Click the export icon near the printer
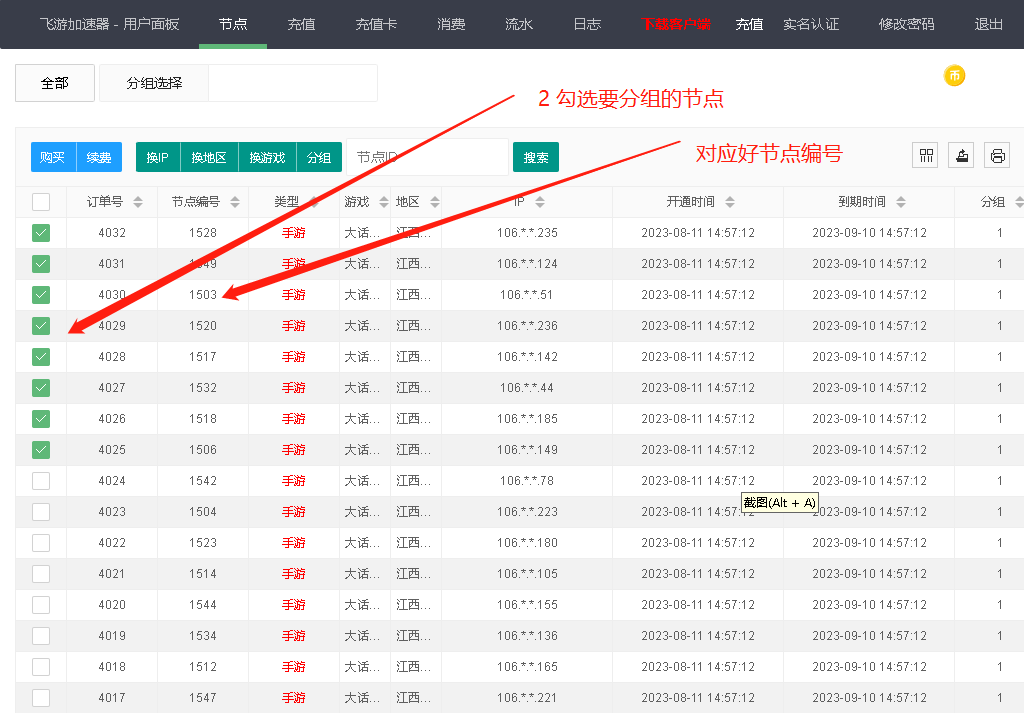 click(x=961, y=156)
